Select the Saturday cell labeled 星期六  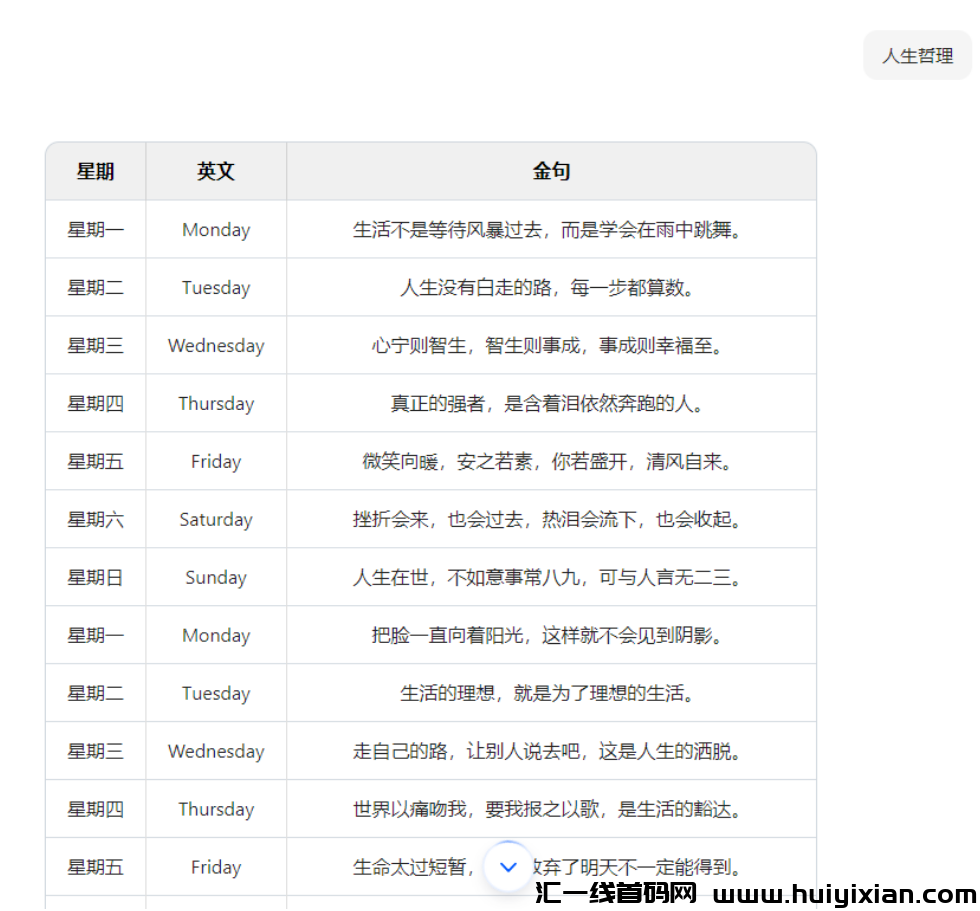click(x=95, y=519)
